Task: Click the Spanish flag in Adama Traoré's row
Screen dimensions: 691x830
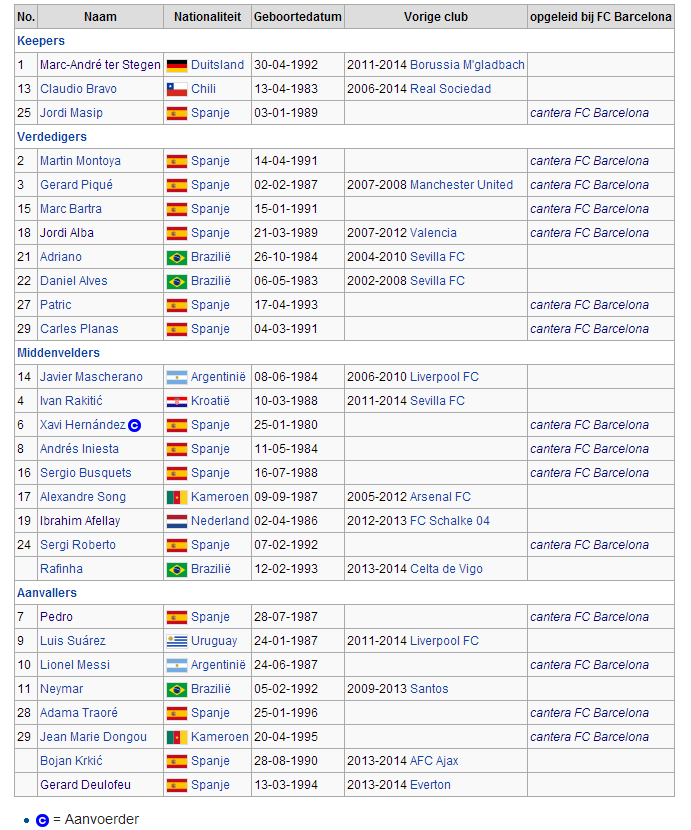Action: (177, 714)
